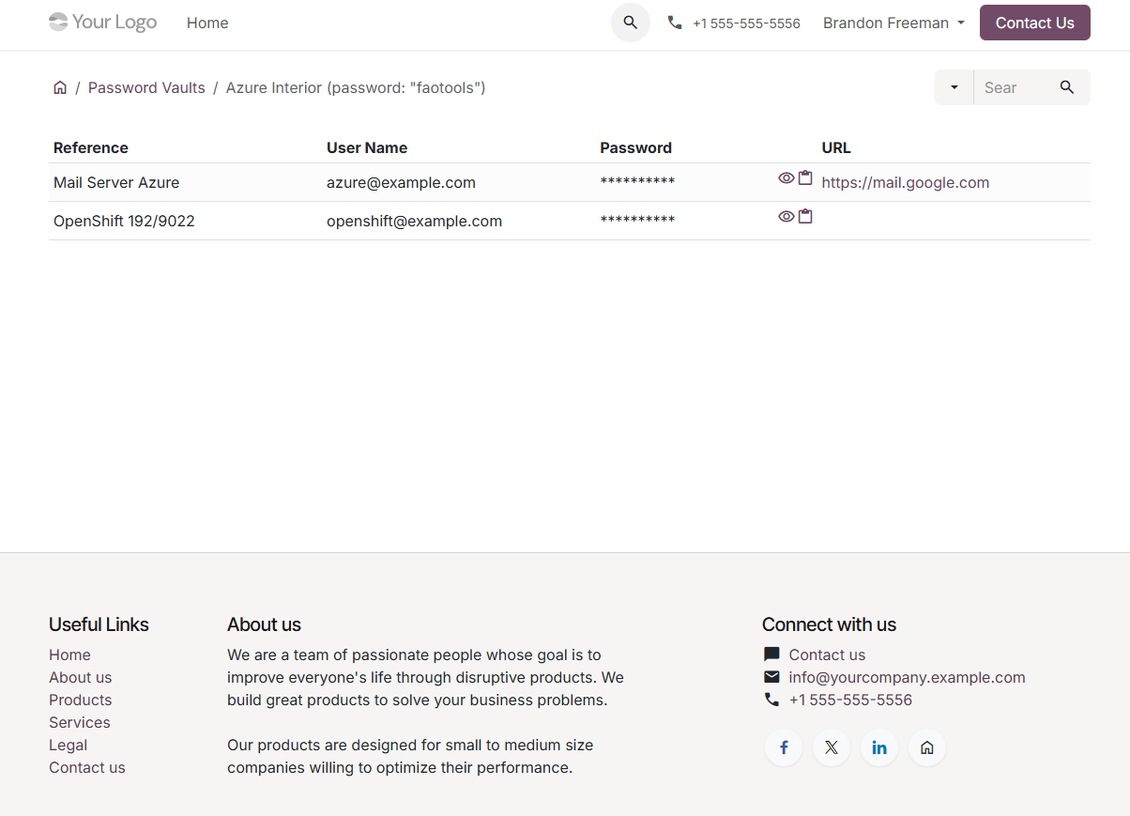Click footer phone number +1 555-555-5556

(x=850, y=699)
